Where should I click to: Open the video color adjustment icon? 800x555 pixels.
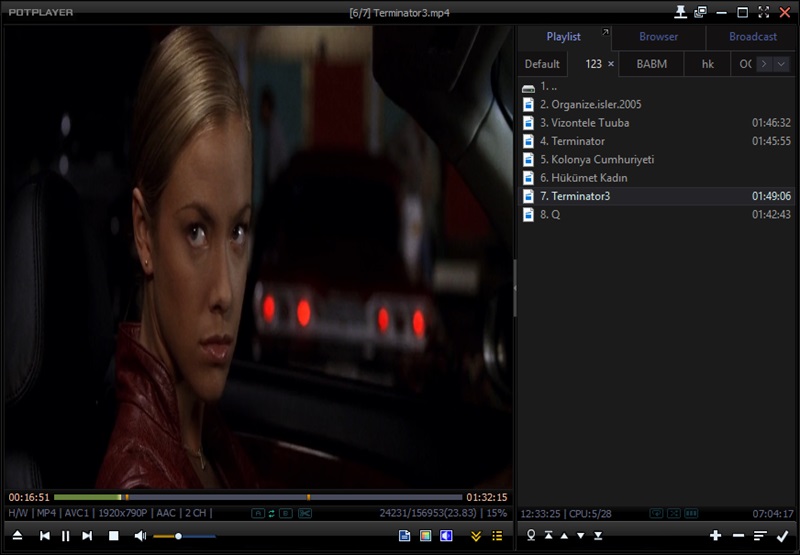(425, 536)
